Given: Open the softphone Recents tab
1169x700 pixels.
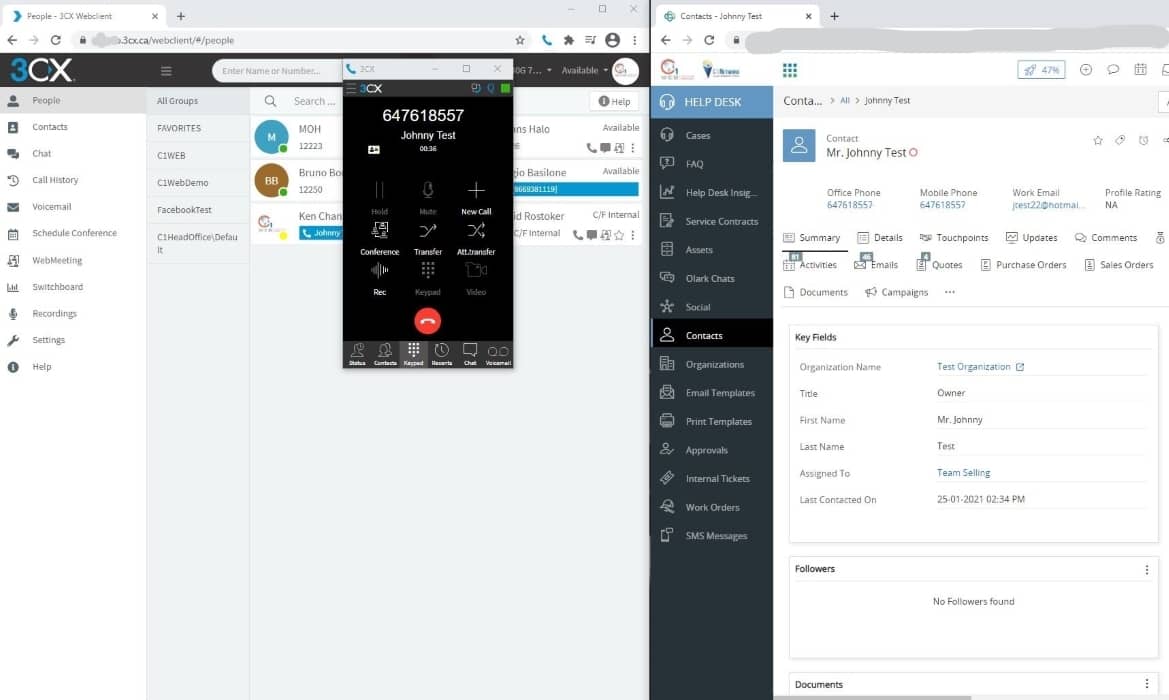Looking at the screenshot, I should click(x=442, y=354).
